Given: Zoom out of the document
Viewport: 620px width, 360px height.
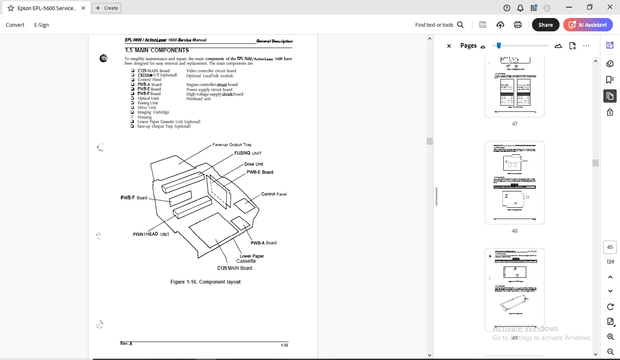Looking at the screenshot, I should click(x=610, y=351).
